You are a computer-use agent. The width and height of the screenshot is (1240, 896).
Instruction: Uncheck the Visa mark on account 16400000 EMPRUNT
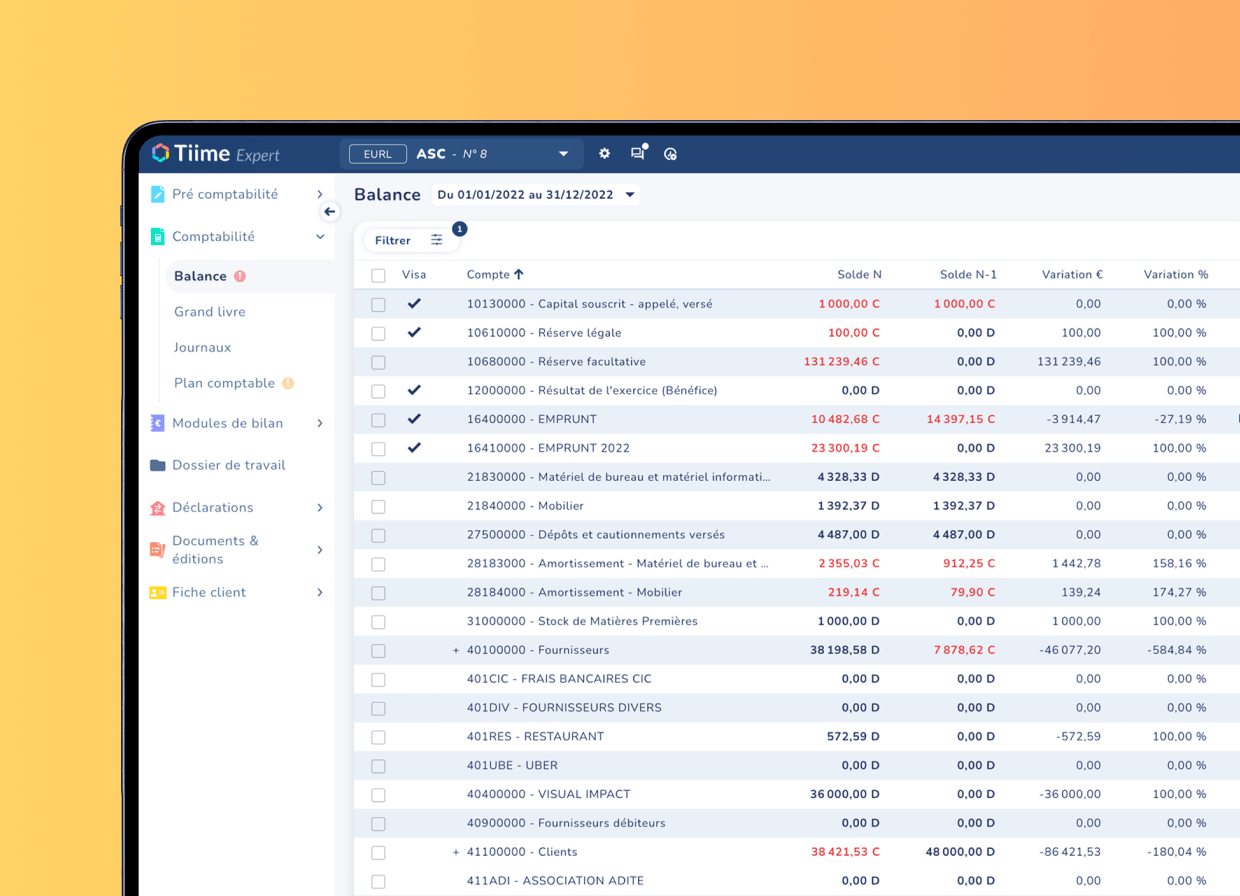click(414, 419)
